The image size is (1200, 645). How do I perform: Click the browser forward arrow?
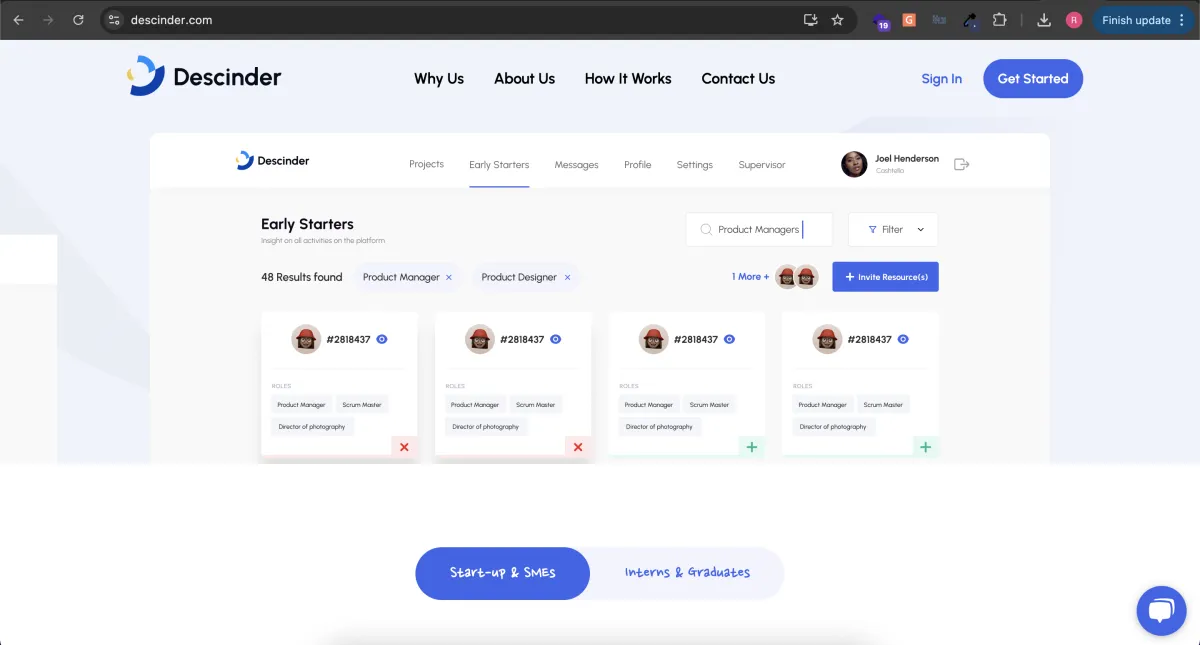pyautogui.click(x=48, y=20)
